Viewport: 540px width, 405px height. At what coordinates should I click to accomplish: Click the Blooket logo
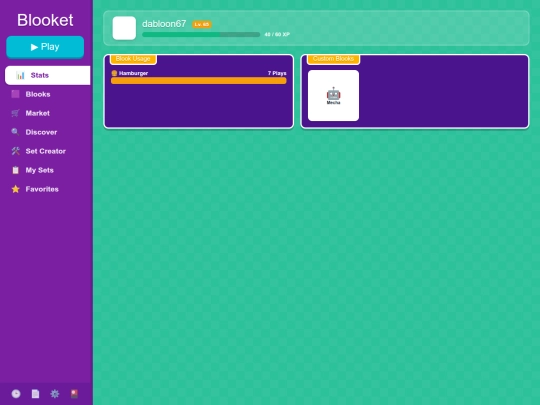pyautogui.click(x=45, y=20)
